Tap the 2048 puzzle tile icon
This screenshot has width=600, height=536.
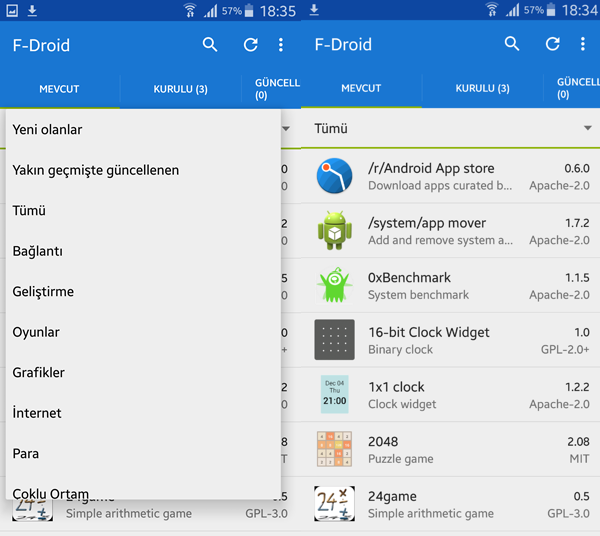pos(334,449)
